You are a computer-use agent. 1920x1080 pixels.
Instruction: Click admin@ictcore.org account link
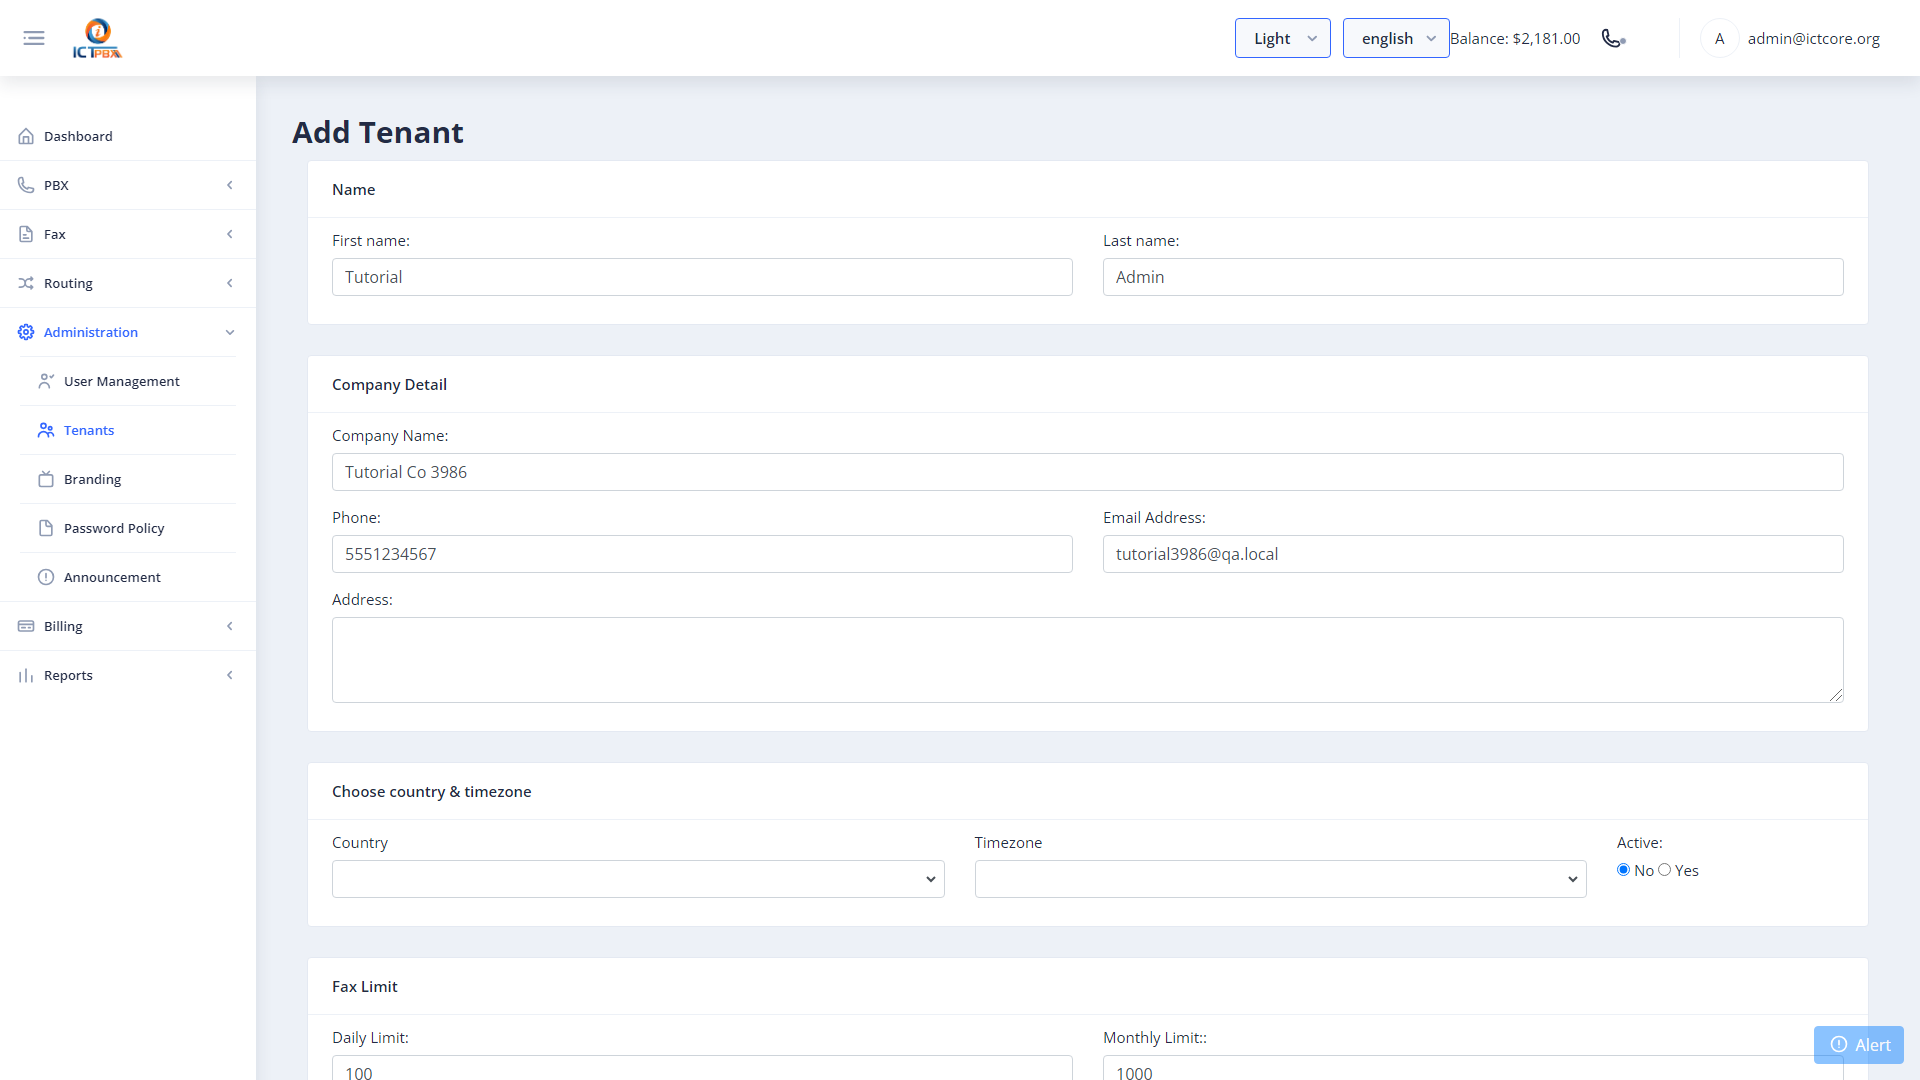pos(1813,38)
